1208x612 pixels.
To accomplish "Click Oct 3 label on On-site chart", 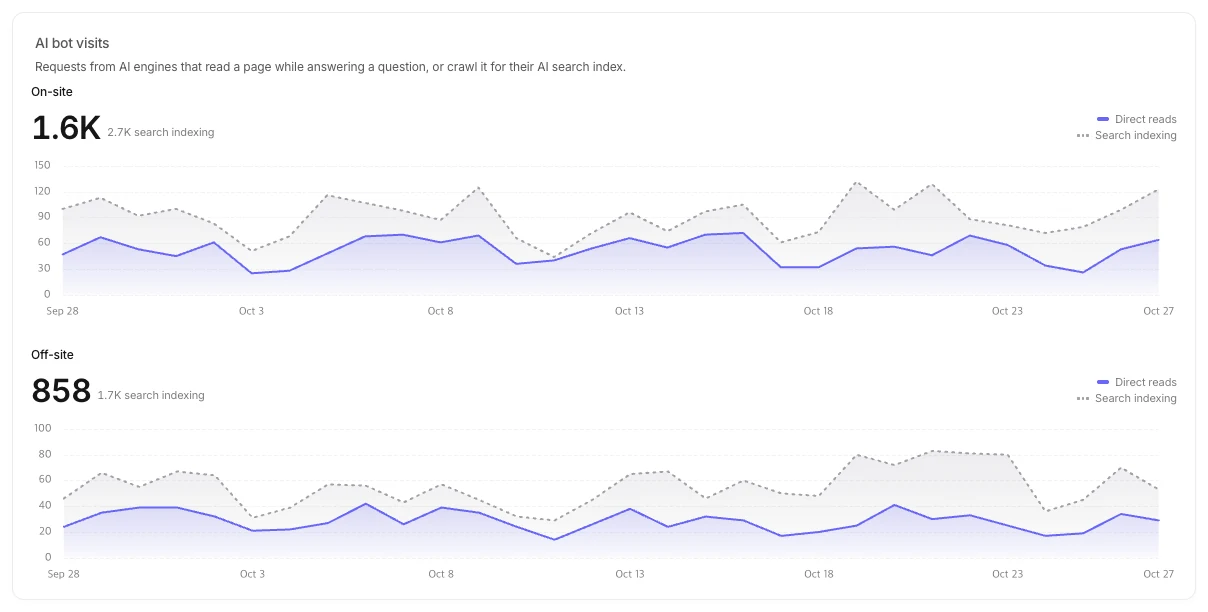I will [252, 311].
